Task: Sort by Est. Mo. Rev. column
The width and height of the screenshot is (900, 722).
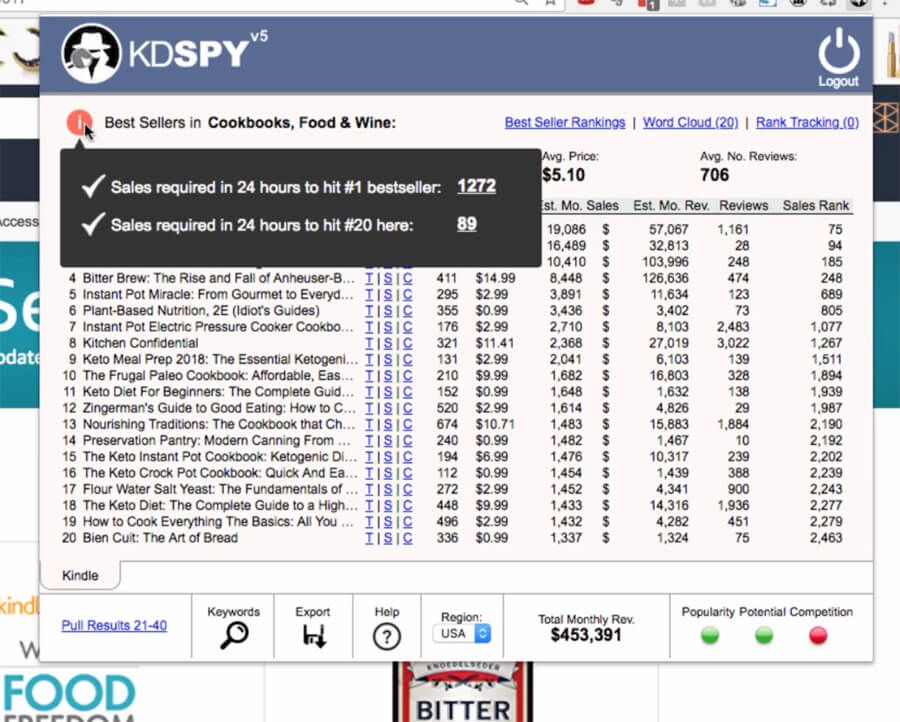Action: pos(671,205)
